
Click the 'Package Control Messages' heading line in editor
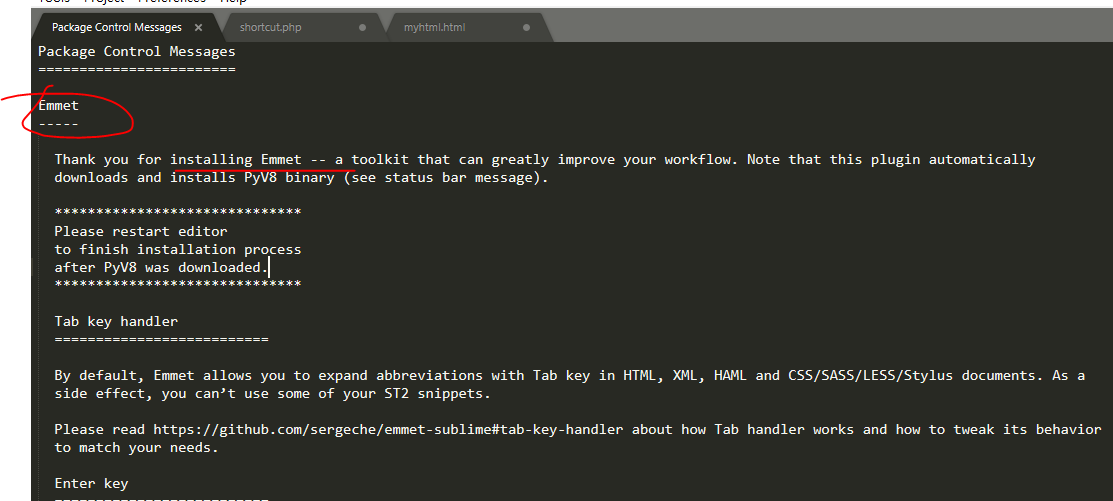[x=136, y=51]
